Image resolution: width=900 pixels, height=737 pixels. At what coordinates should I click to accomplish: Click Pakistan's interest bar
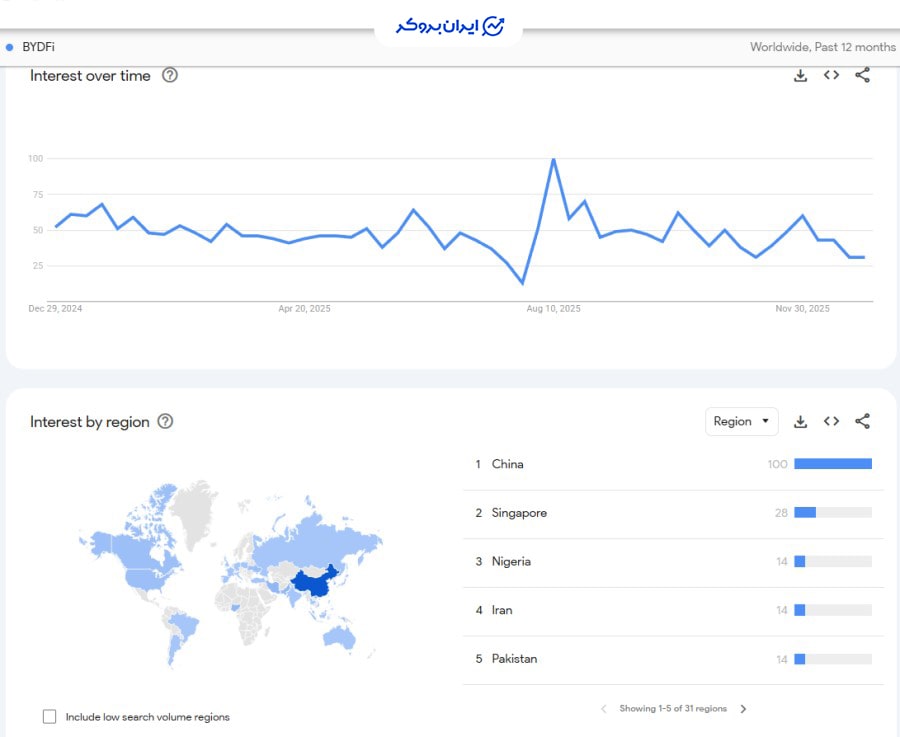point(833,659)
